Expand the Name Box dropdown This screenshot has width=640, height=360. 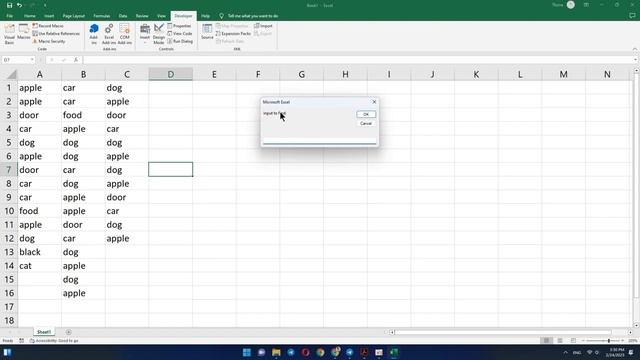(32, 60)
